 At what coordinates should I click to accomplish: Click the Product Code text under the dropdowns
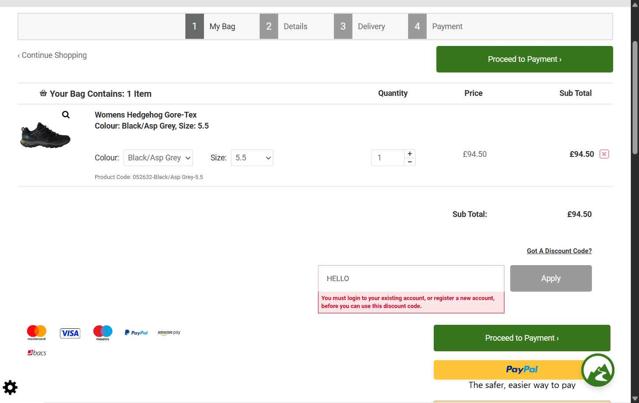(149, 177)
